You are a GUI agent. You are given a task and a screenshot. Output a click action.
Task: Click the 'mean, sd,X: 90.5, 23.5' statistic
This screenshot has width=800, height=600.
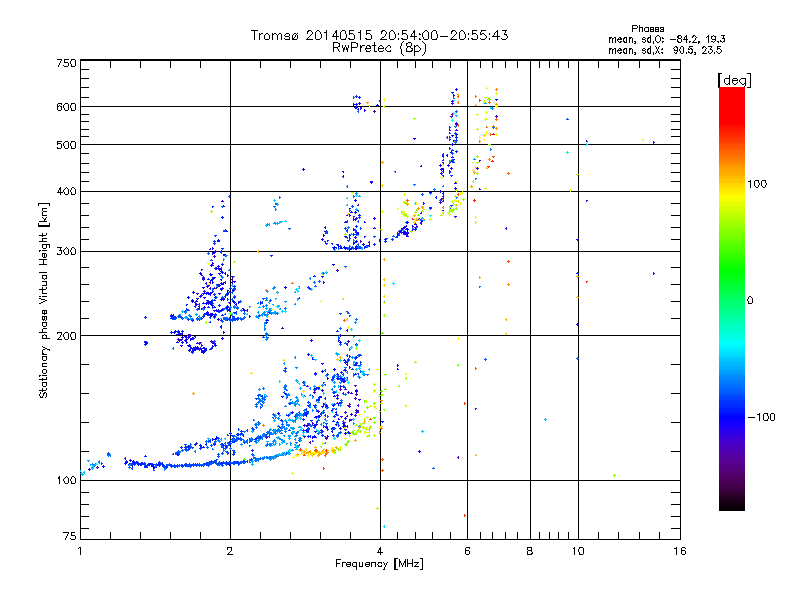[x=665, y=50]
